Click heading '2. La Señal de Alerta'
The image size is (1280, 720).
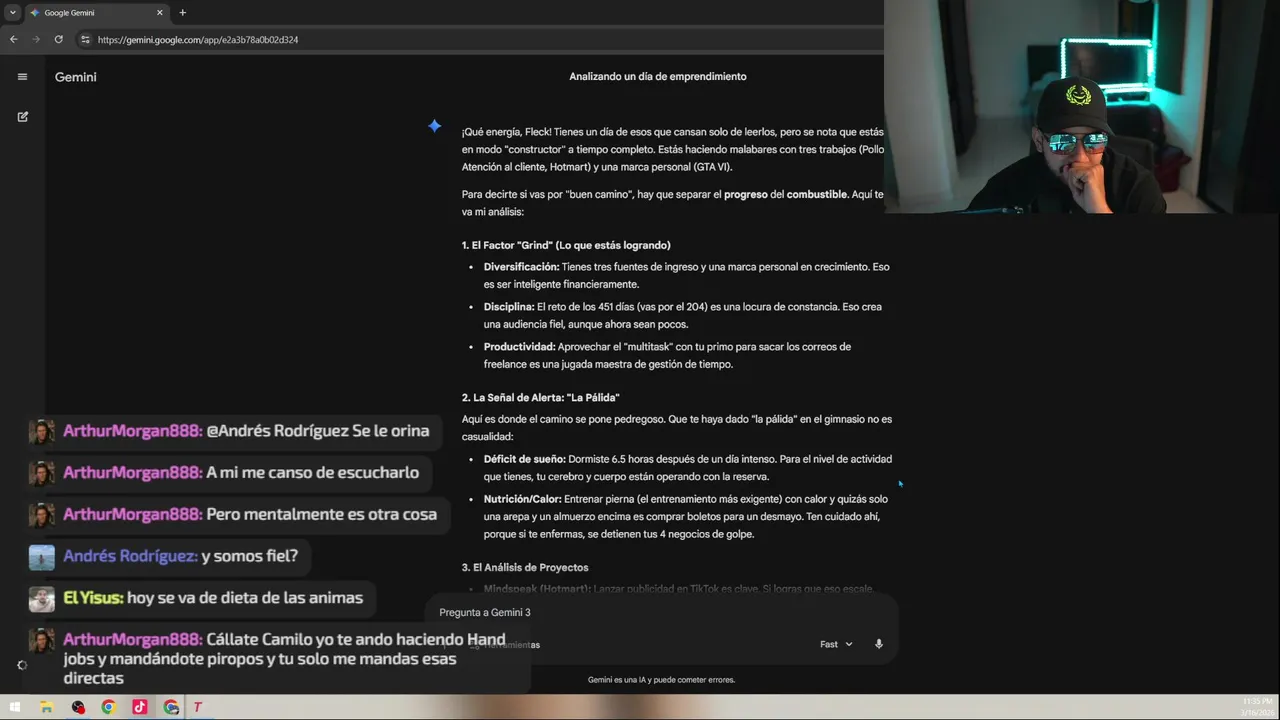coord(541,398)
